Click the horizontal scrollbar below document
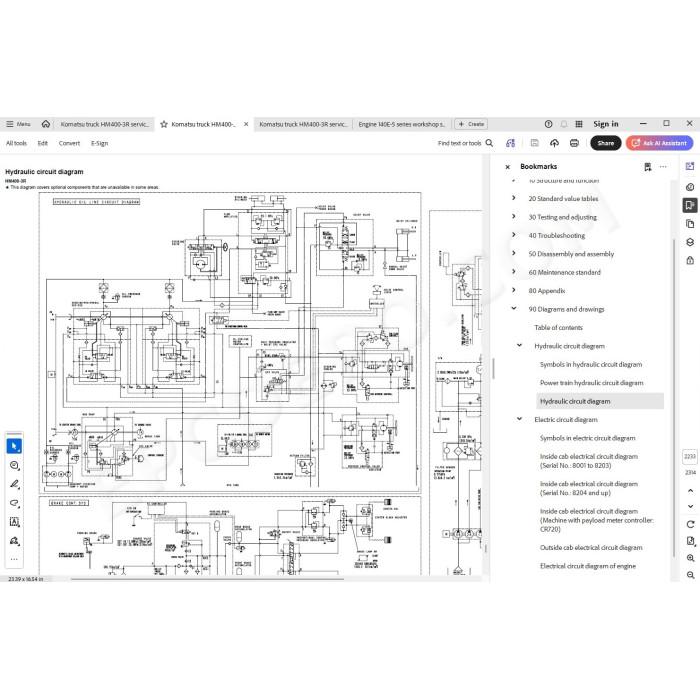 point(208,579)
